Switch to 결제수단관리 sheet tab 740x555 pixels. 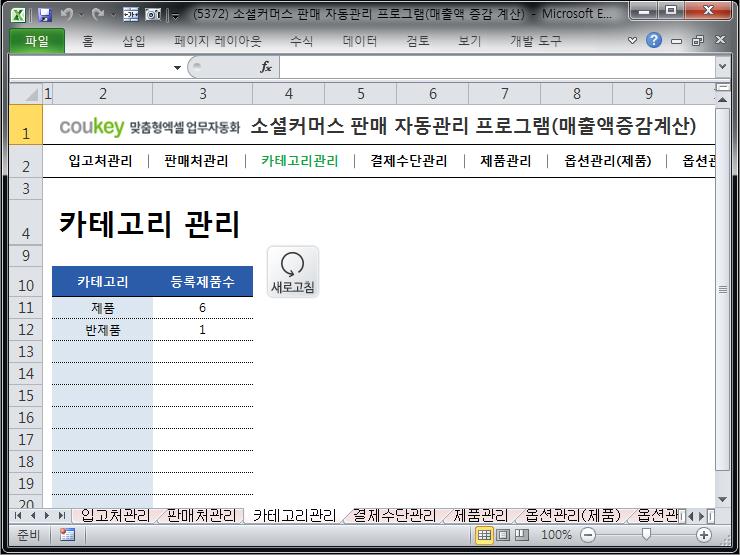click(x=395, y=515)
